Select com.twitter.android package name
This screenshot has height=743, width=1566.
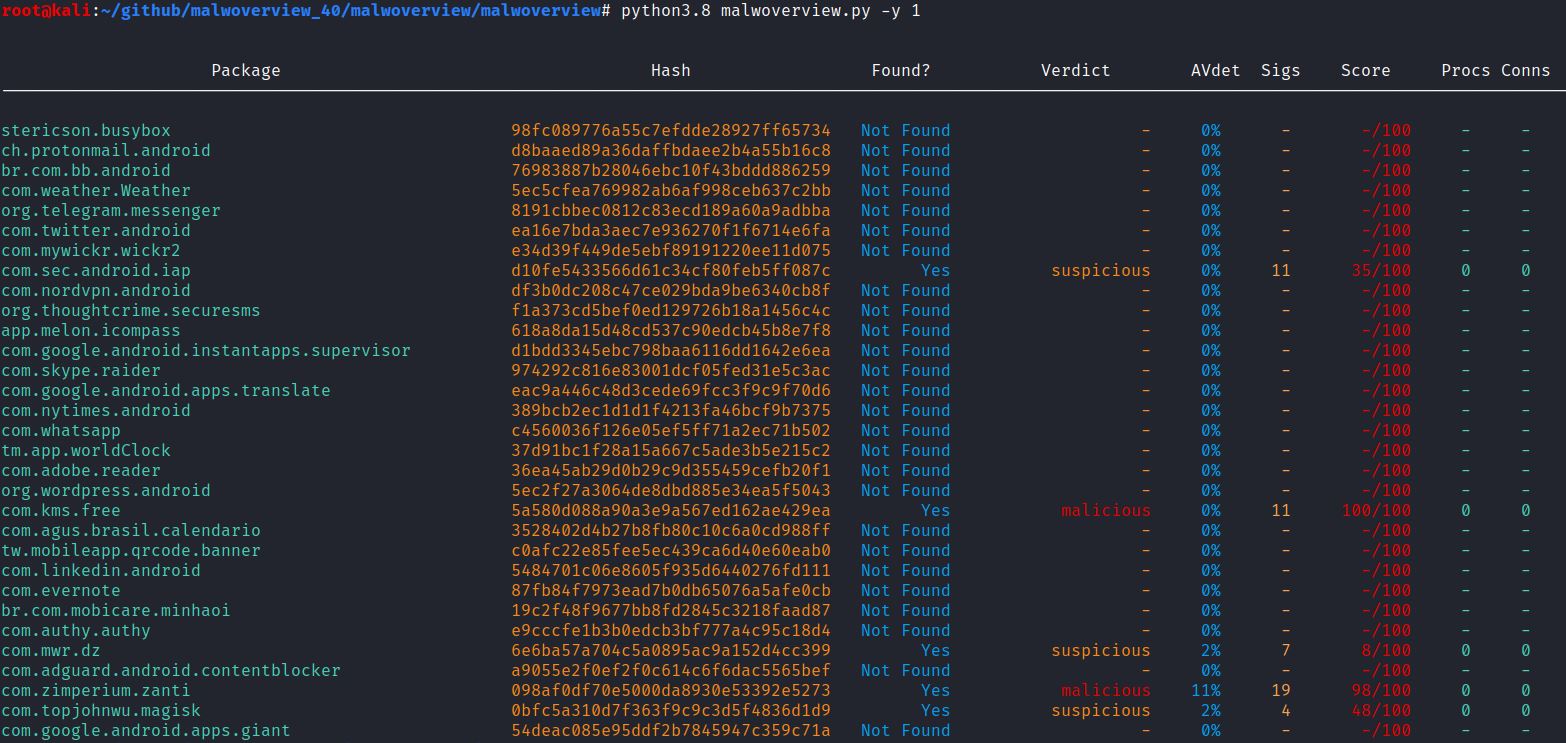click(96, 230)
